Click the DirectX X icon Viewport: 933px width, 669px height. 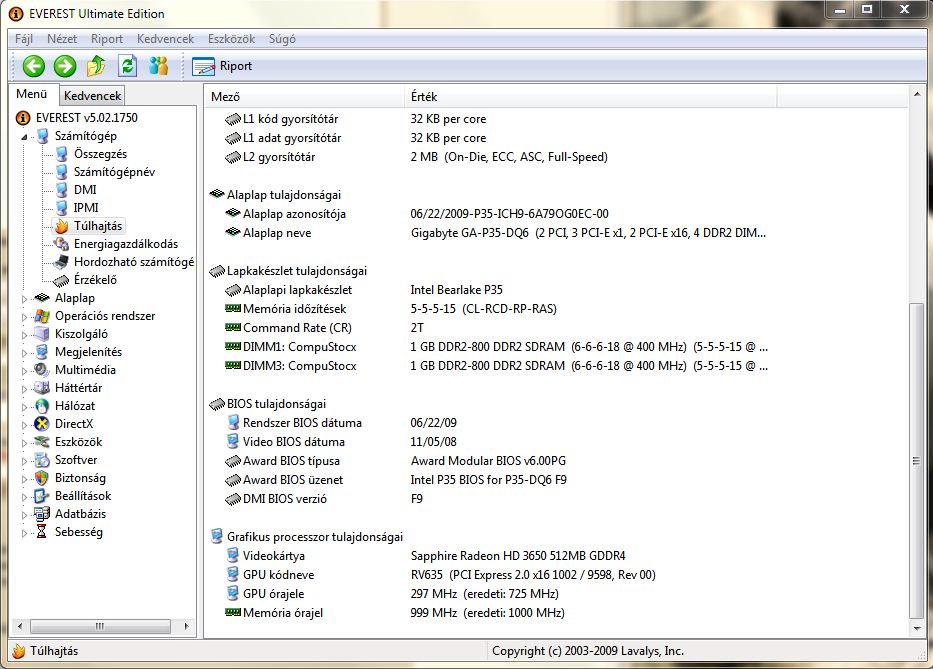pos(42,424)
